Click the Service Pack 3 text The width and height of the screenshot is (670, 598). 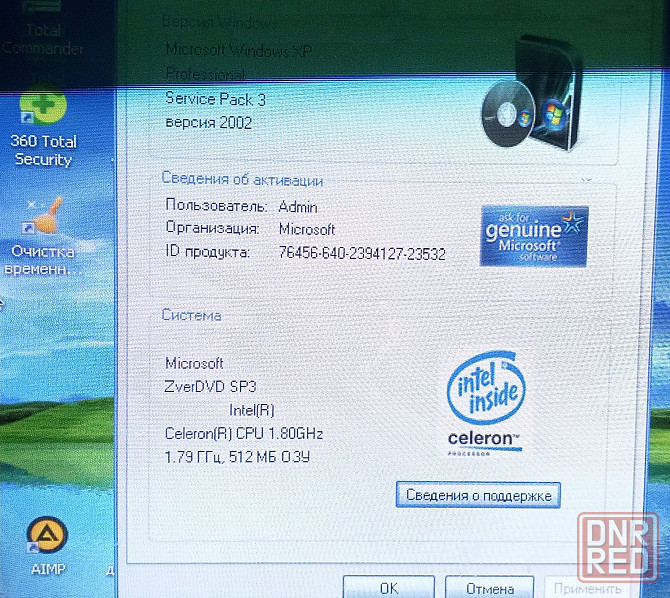(x=216, y=99)
